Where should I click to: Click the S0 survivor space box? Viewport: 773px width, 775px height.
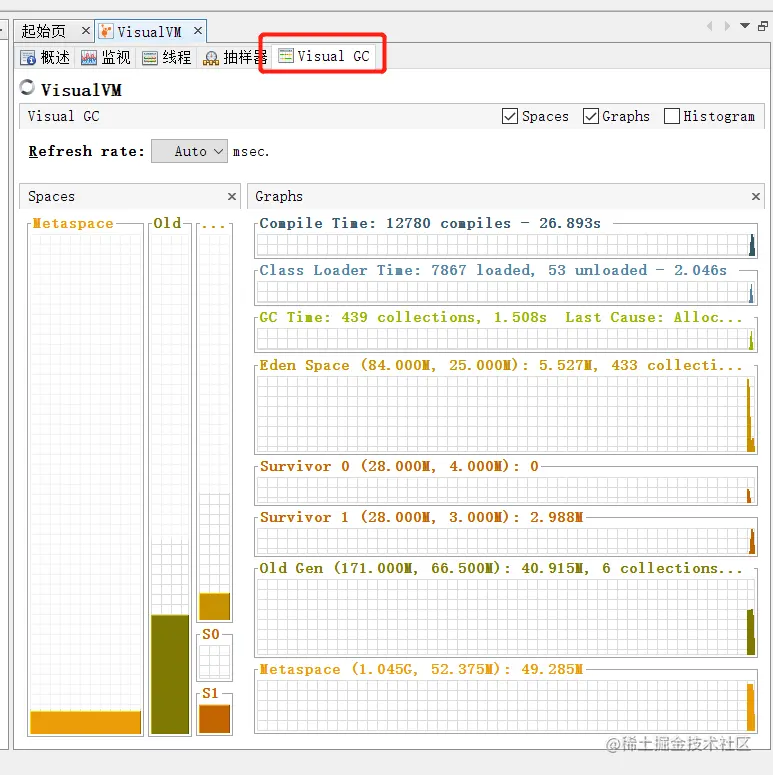[215, 662]
